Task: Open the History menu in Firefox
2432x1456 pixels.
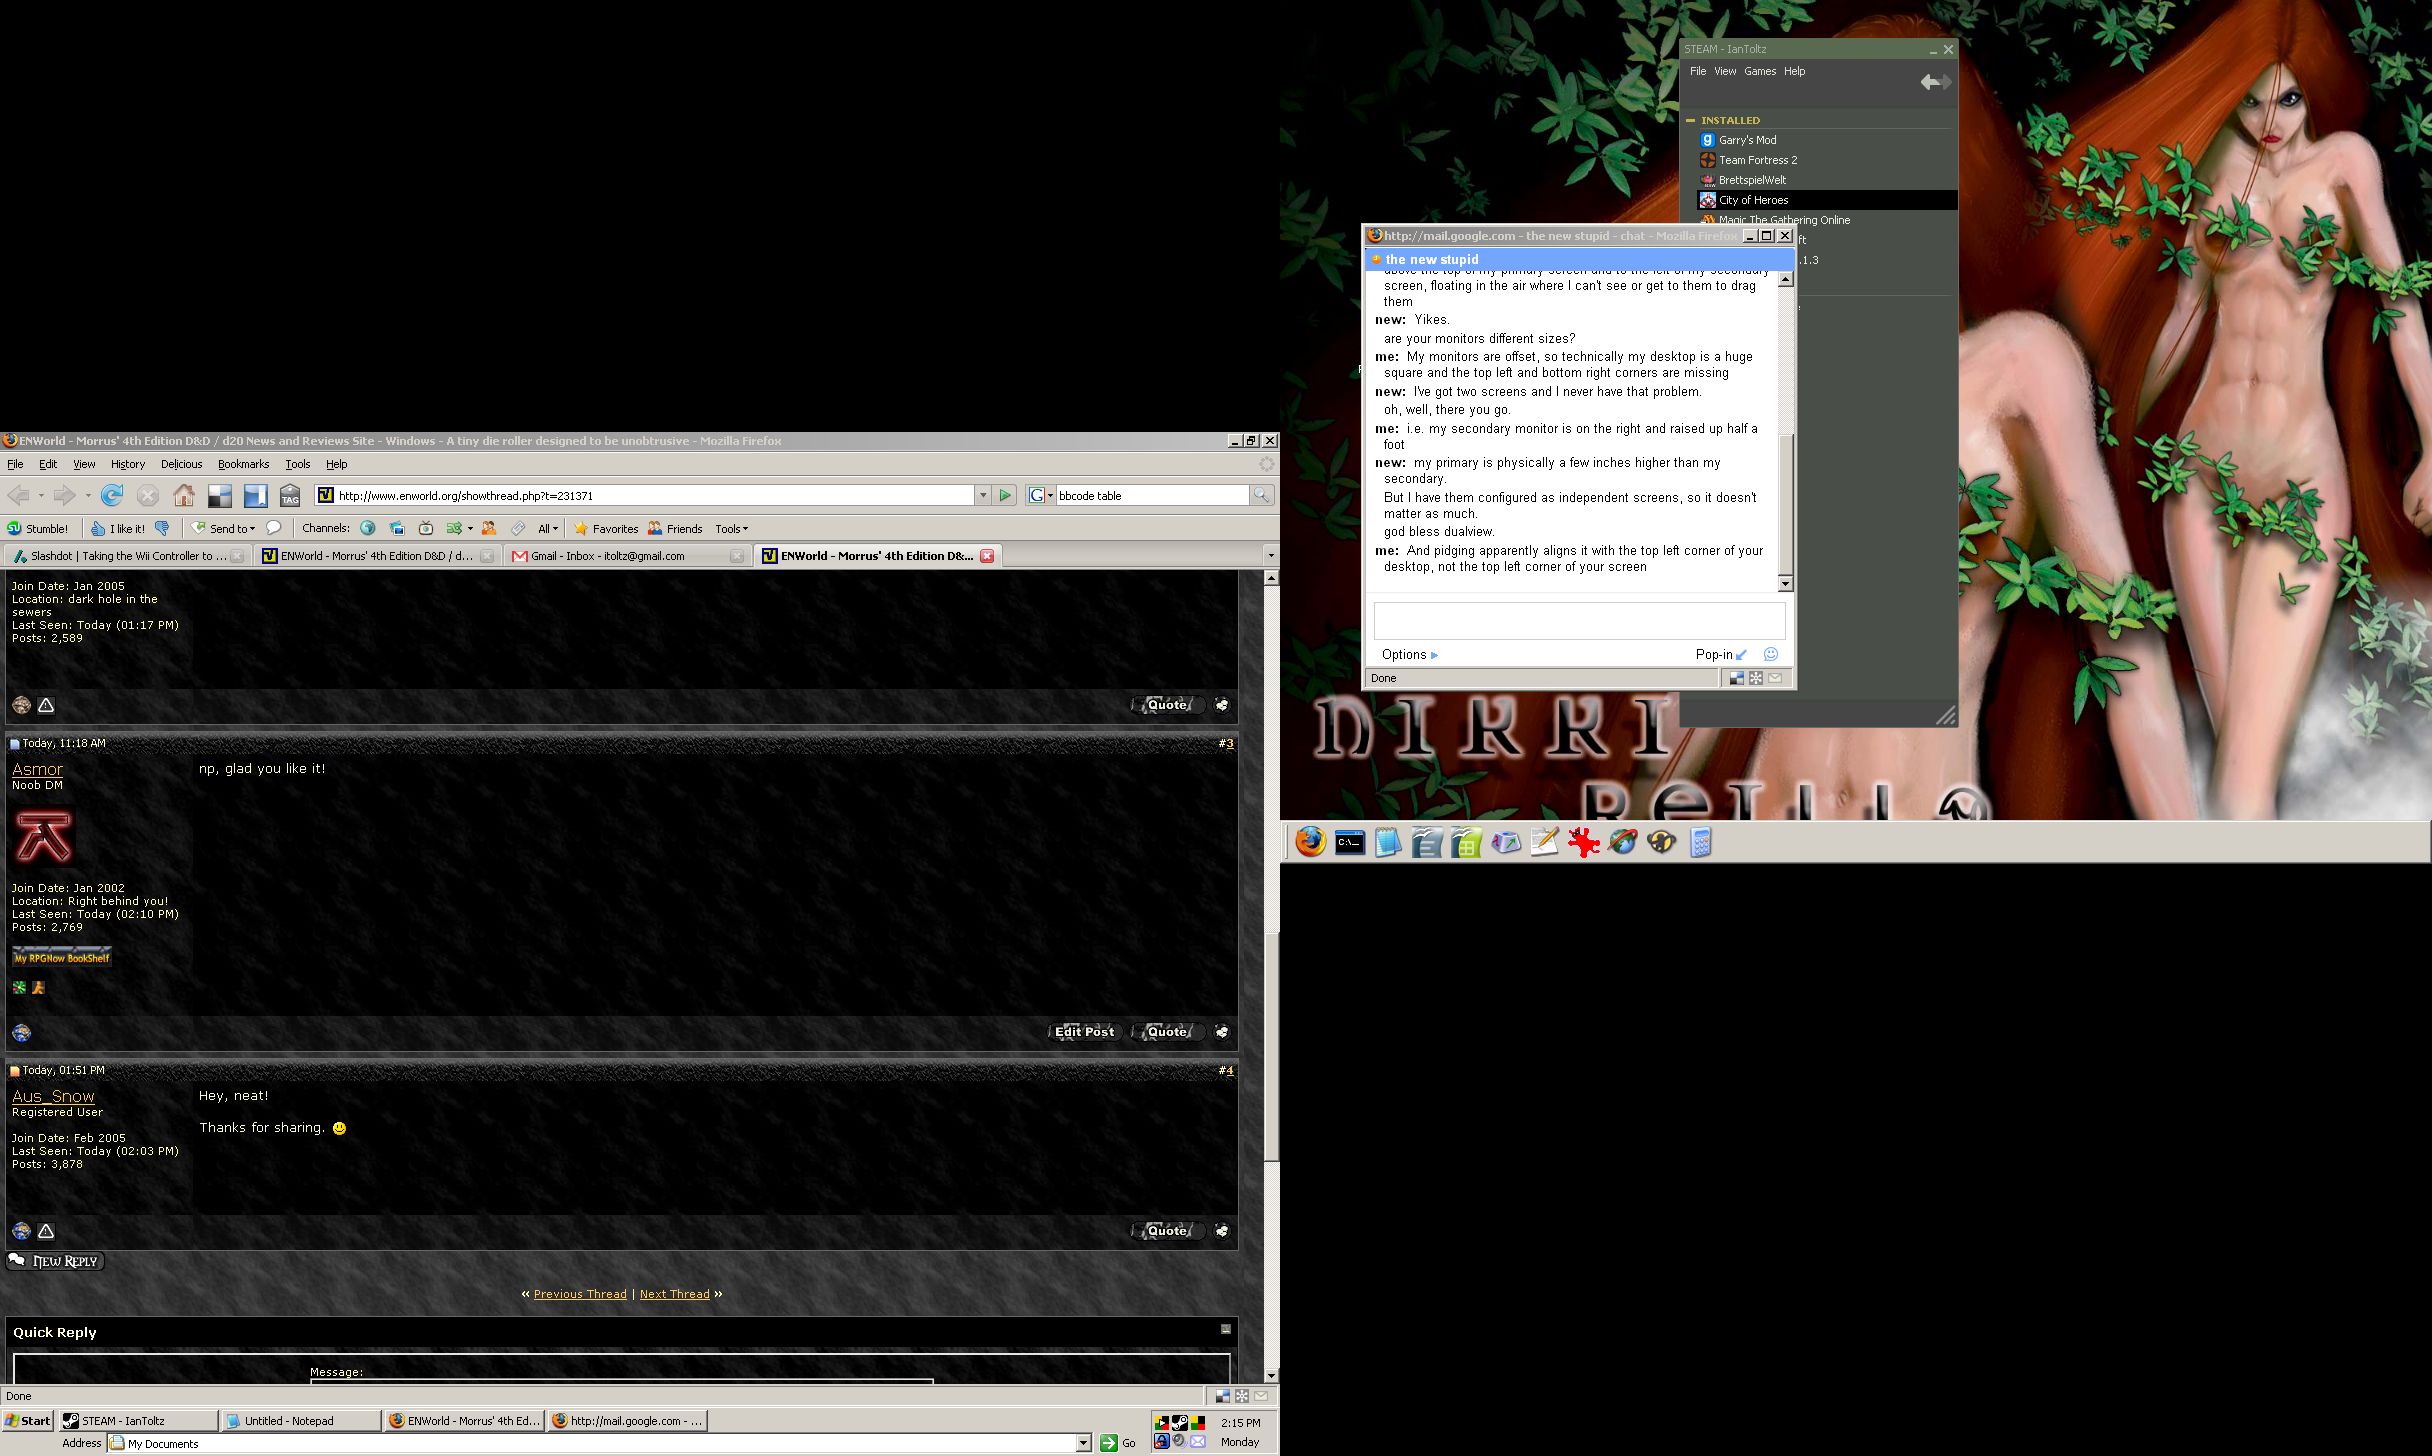Action: [128, 464]
